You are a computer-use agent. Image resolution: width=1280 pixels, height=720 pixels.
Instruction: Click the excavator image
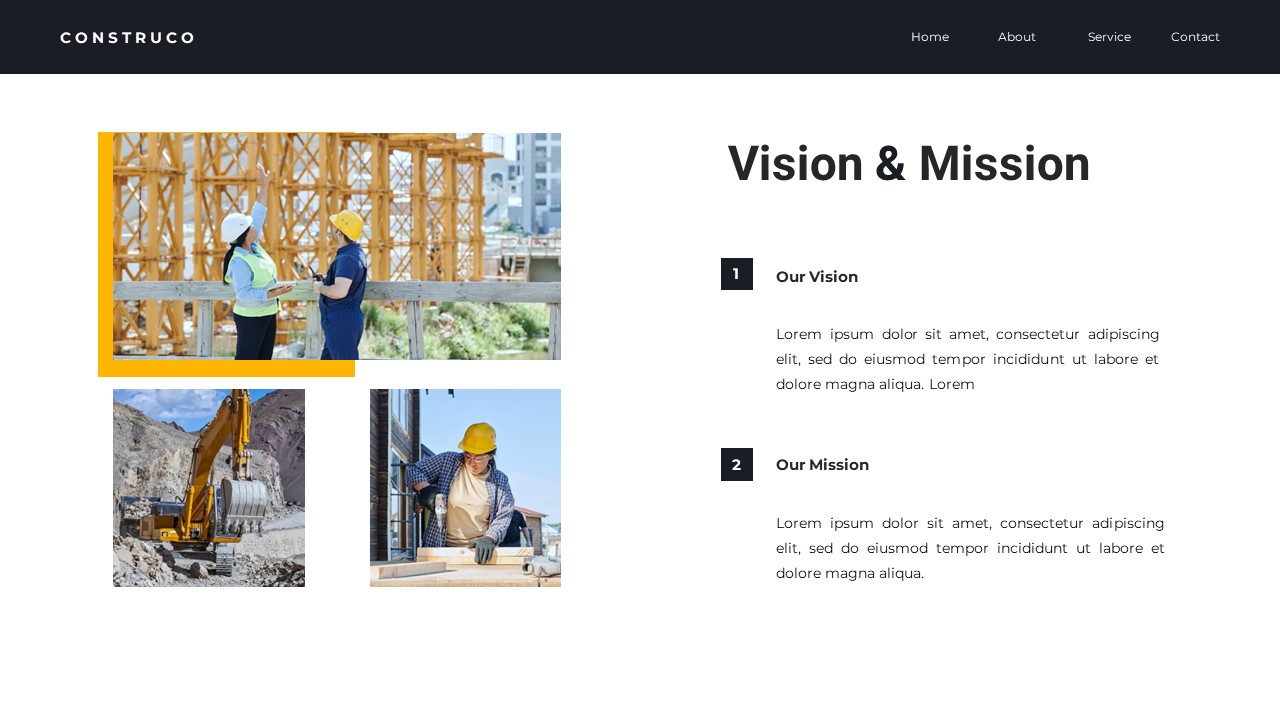(x=208, y=488)
